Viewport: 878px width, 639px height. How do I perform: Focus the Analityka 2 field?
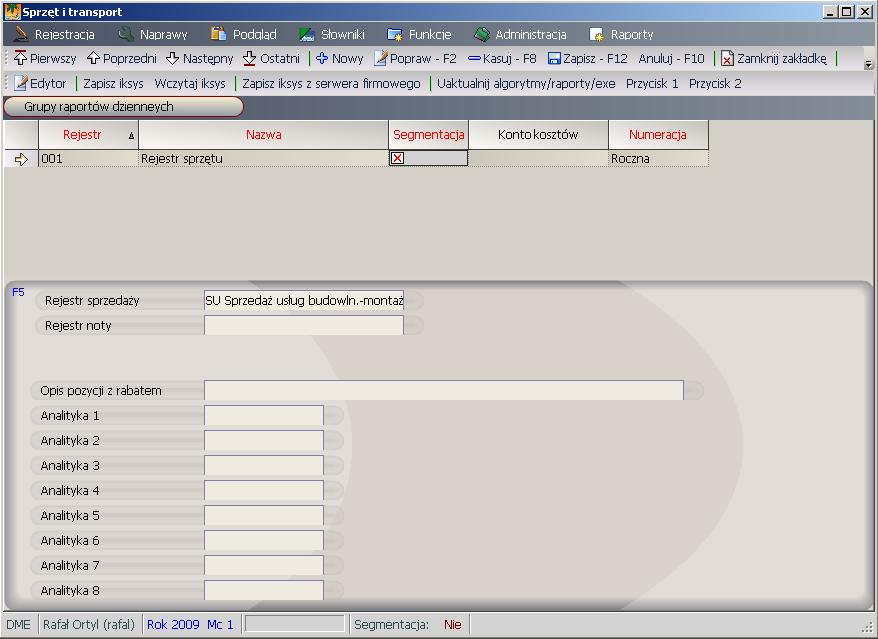[x=264, y=441]
